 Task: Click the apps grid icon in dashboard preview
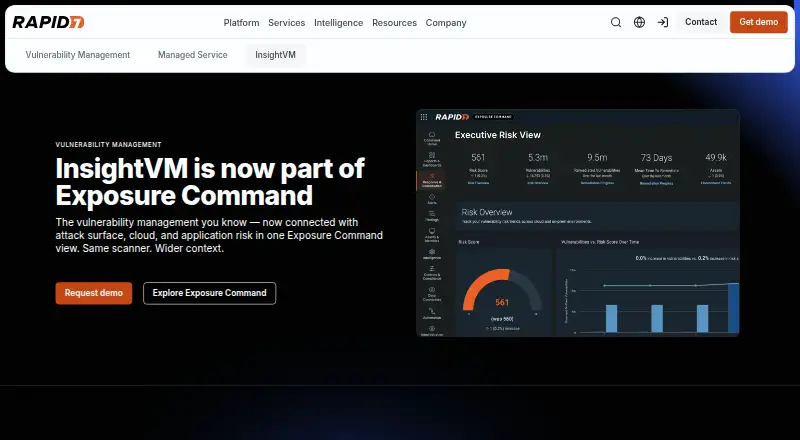coord(423,117)
